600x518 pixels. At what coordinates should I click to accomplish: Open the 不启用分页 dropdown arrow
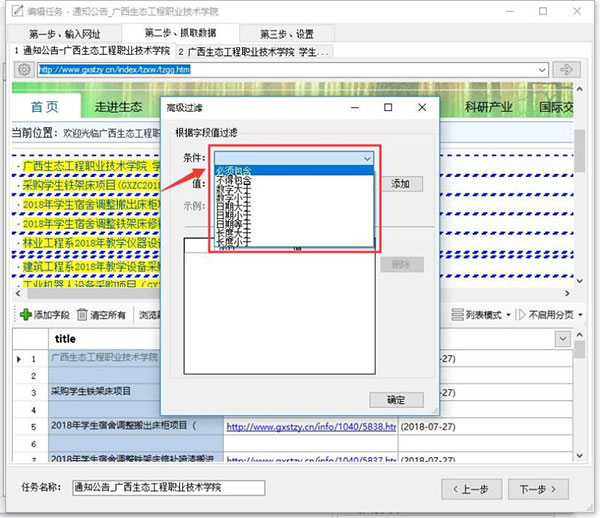[x=580, y=315]
